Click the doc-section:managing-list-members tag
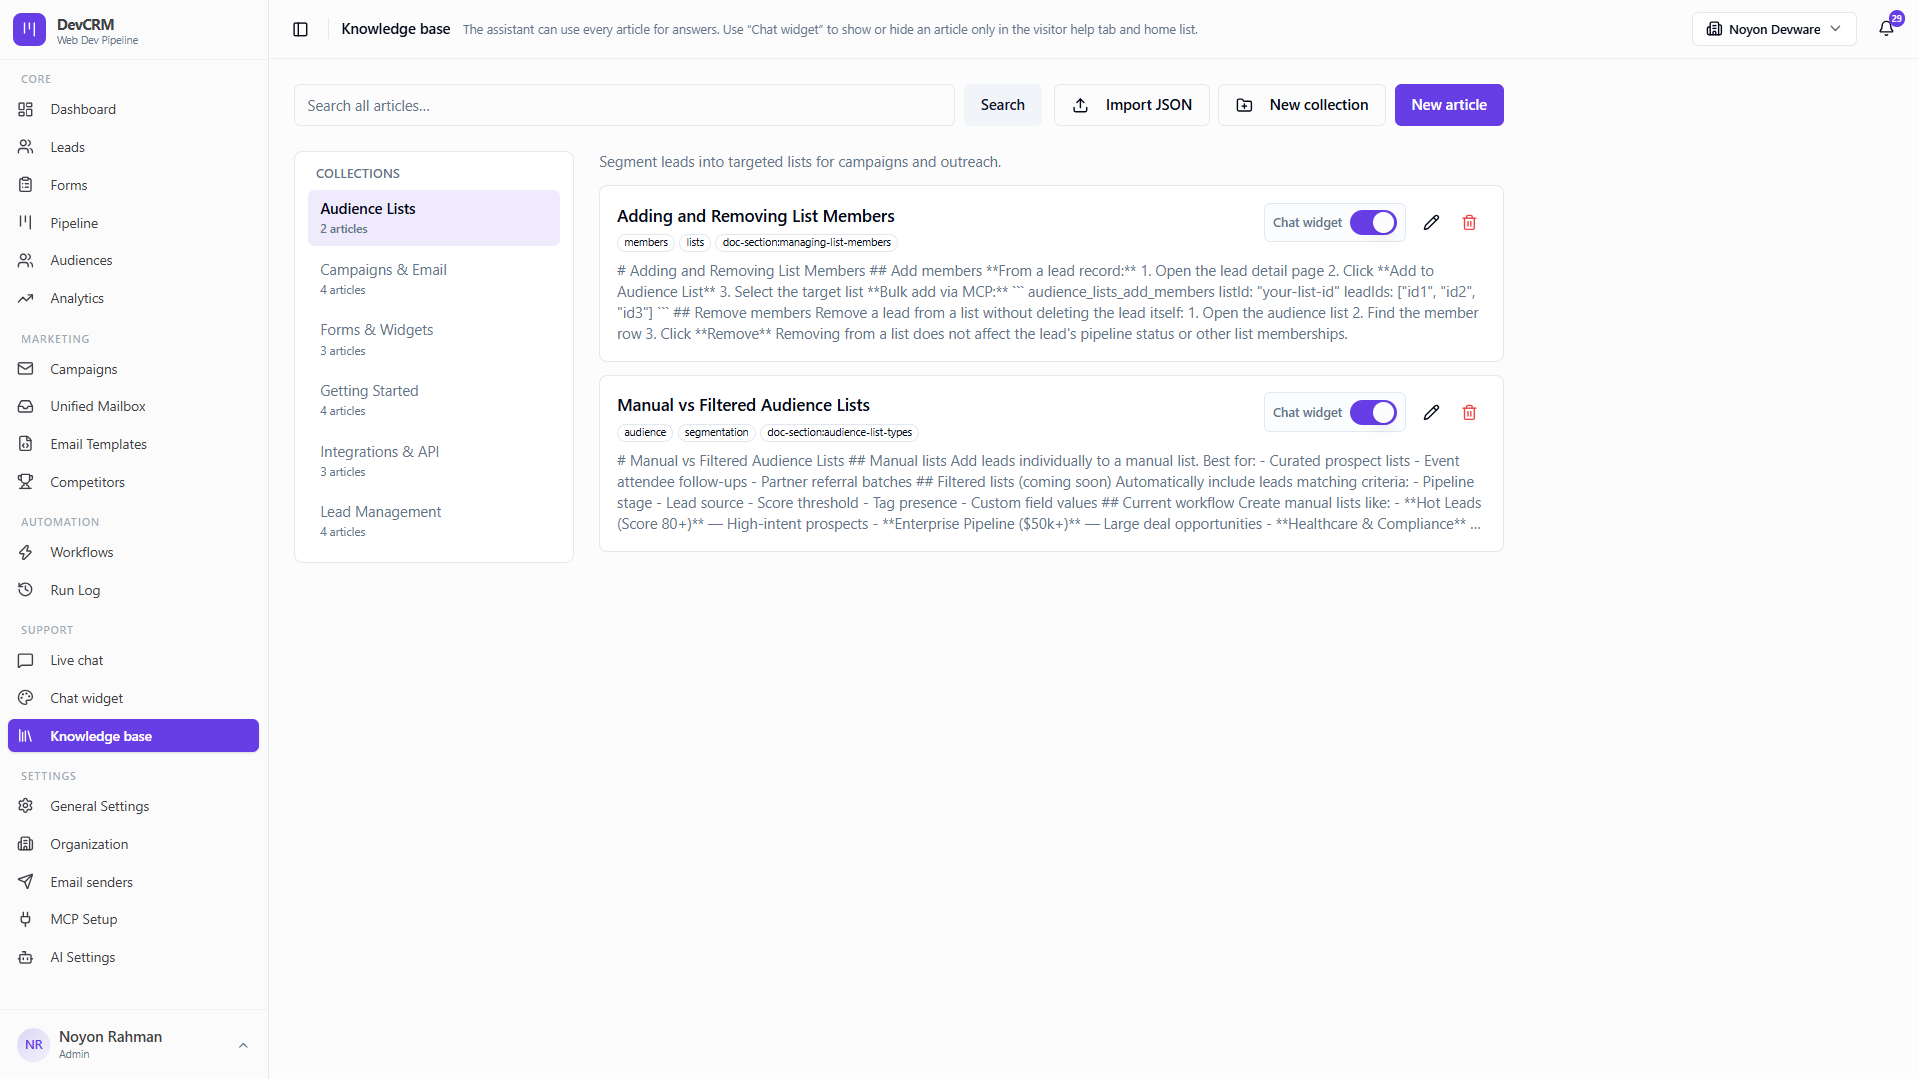 806,243
